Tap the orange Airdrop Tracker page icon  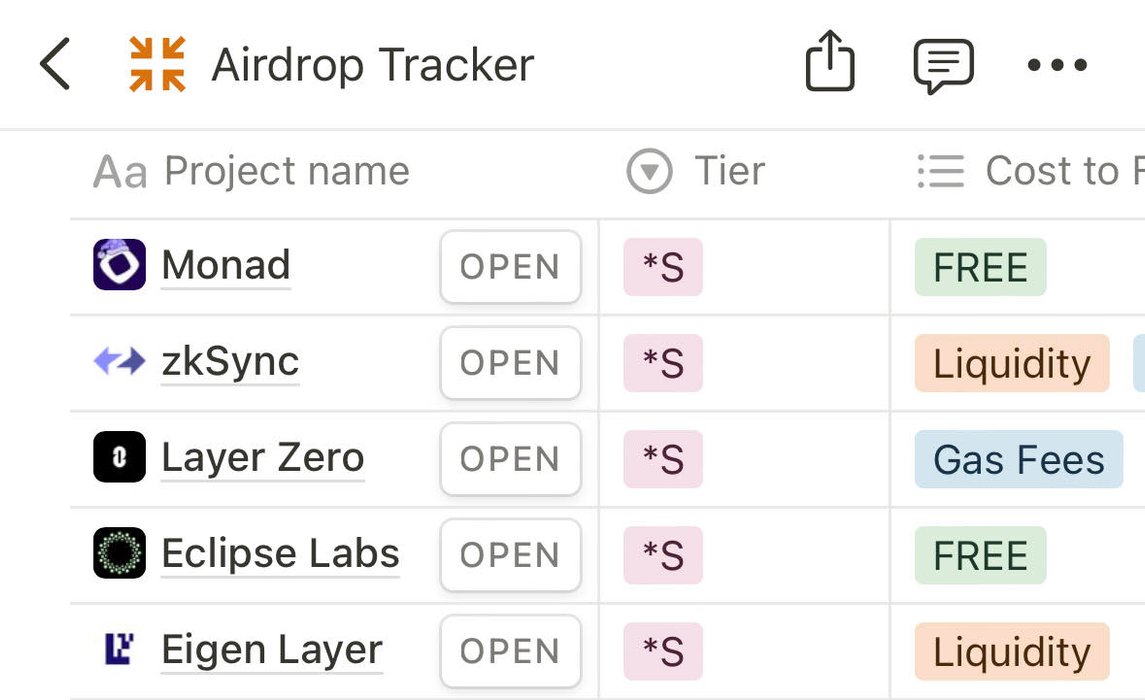pos(158,65)
